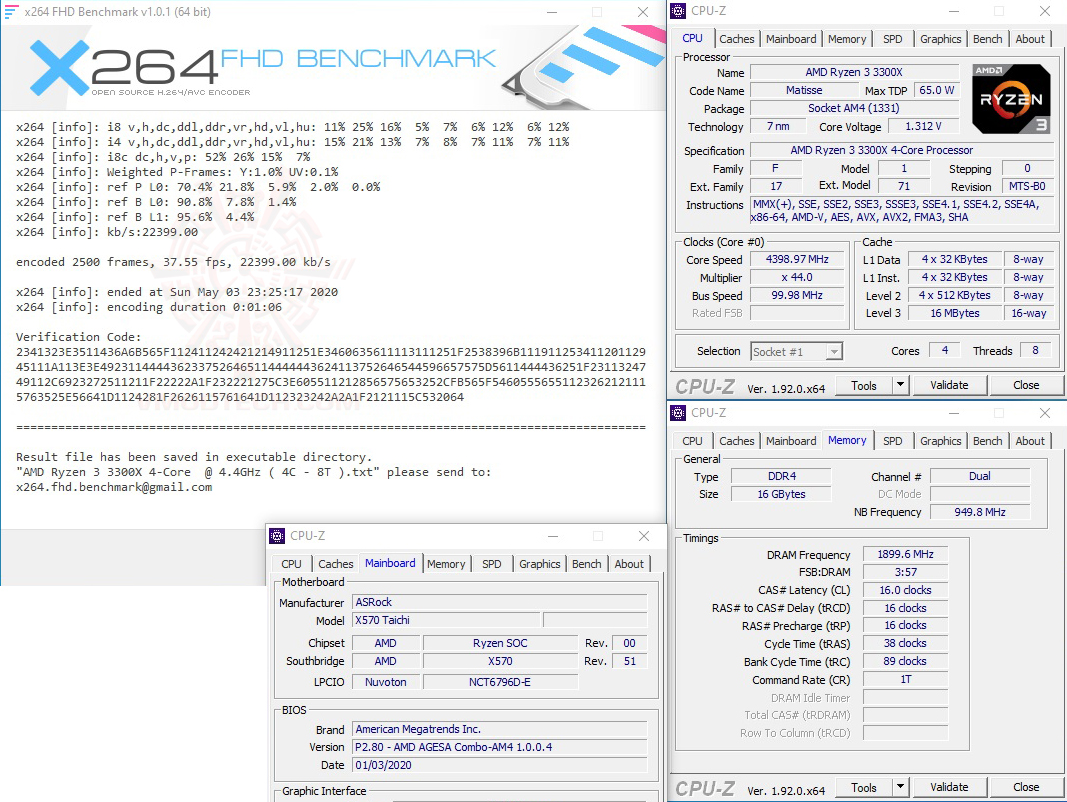Click the Core Voltage value 1.312 V
1067x802 pixels.
tap(923, 127)
